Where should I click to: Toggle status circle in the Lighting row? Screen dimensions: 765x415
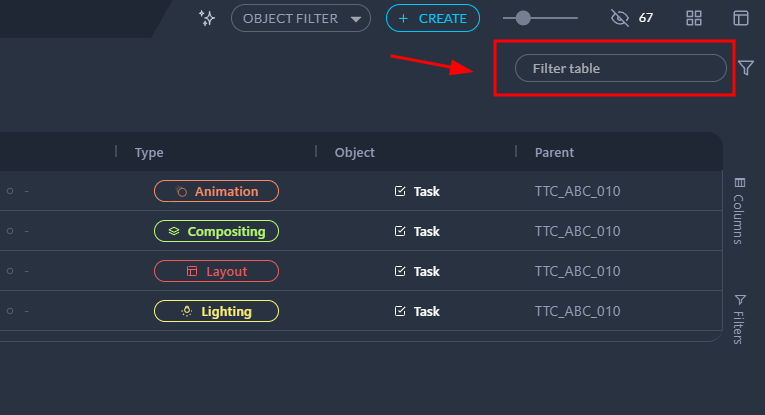(10, 311)
